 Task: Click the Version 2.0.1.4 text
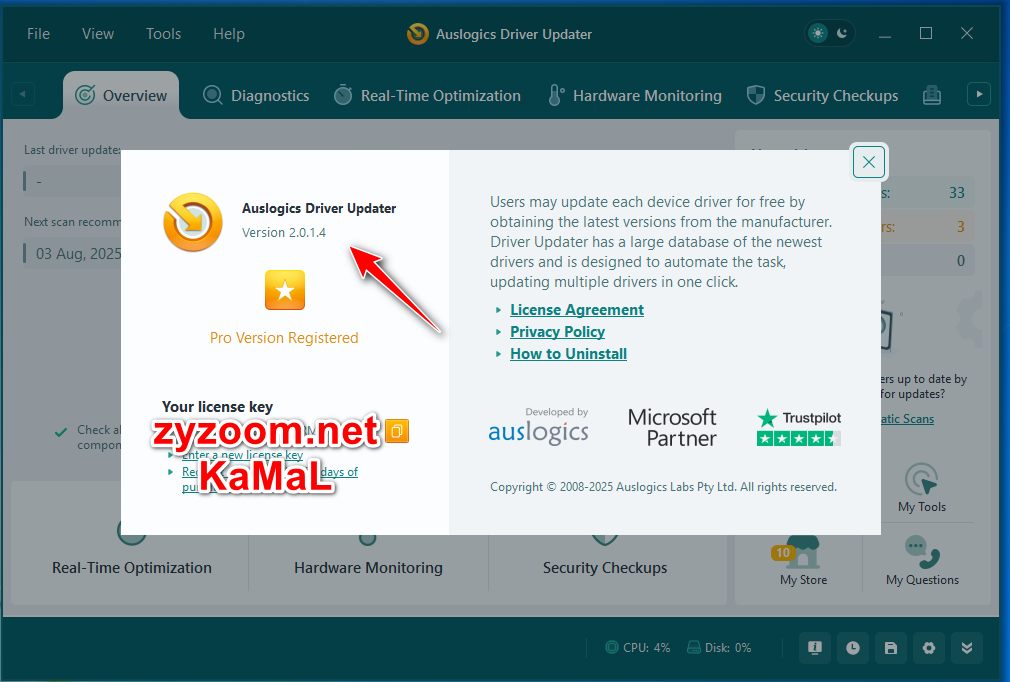tap(283, 232)
